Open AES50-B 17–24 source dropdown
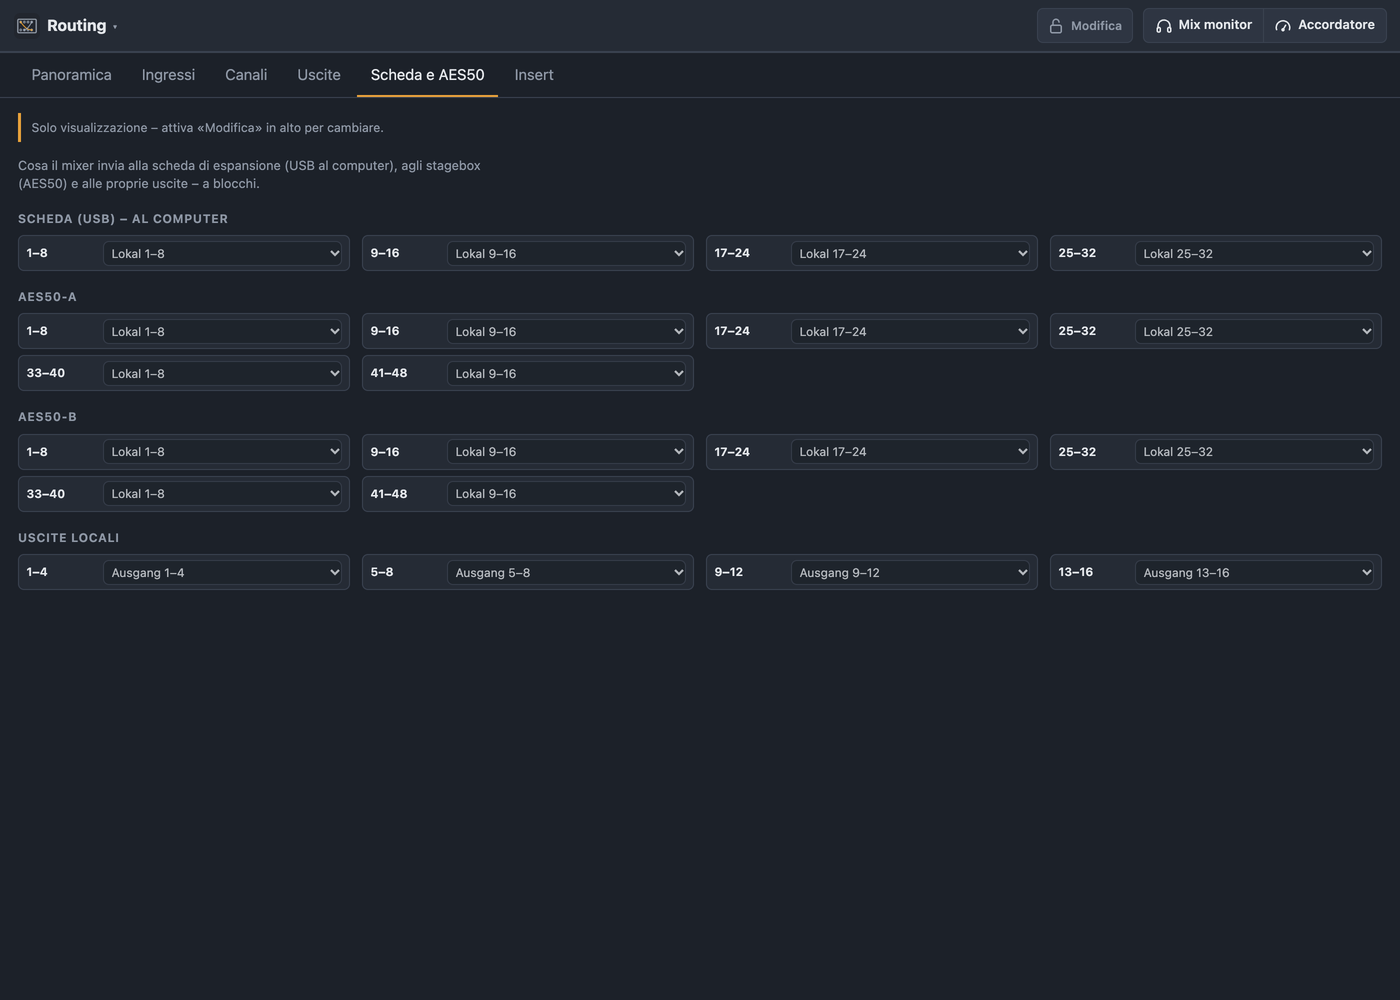This screenshot has height=1000, width=1400. click(911, 452)
